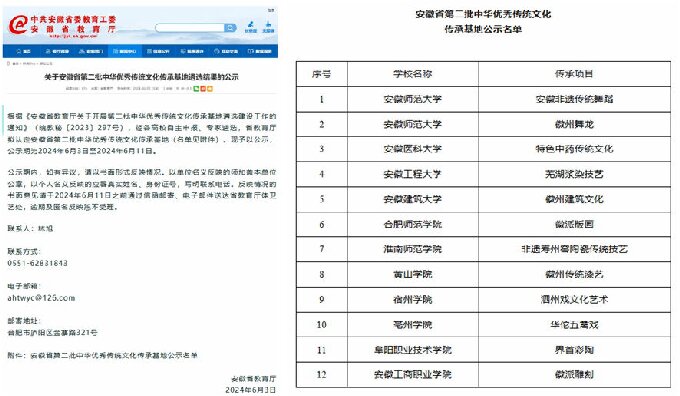
Task: Click the email address ahtwyc@126.com
Action: tap(41, 298)
